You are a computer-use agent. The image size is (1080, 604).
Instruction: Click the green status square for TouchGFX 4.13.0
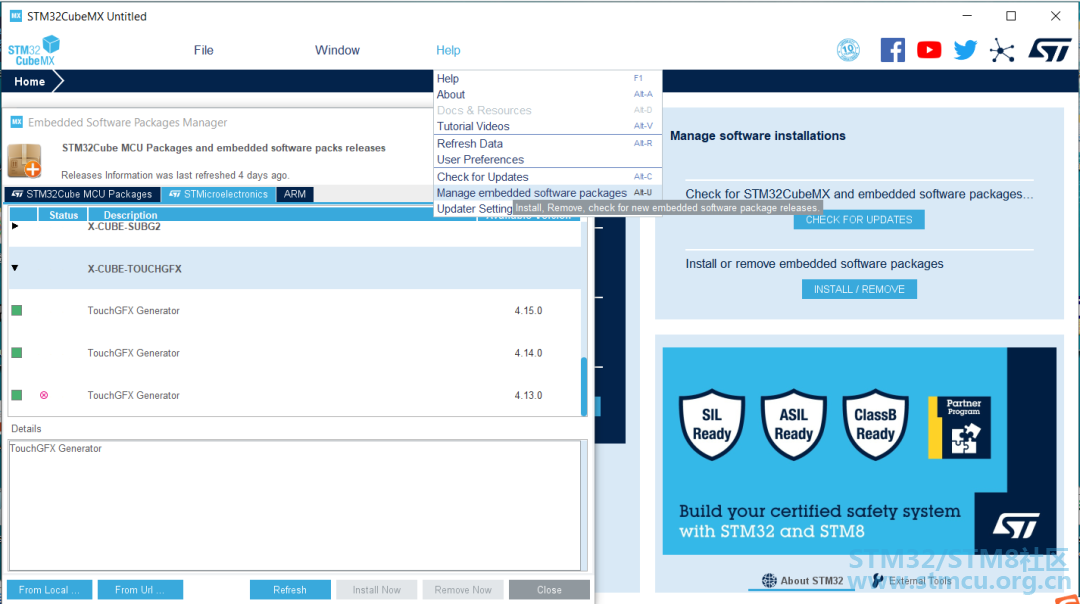click(x=17, y=395)
